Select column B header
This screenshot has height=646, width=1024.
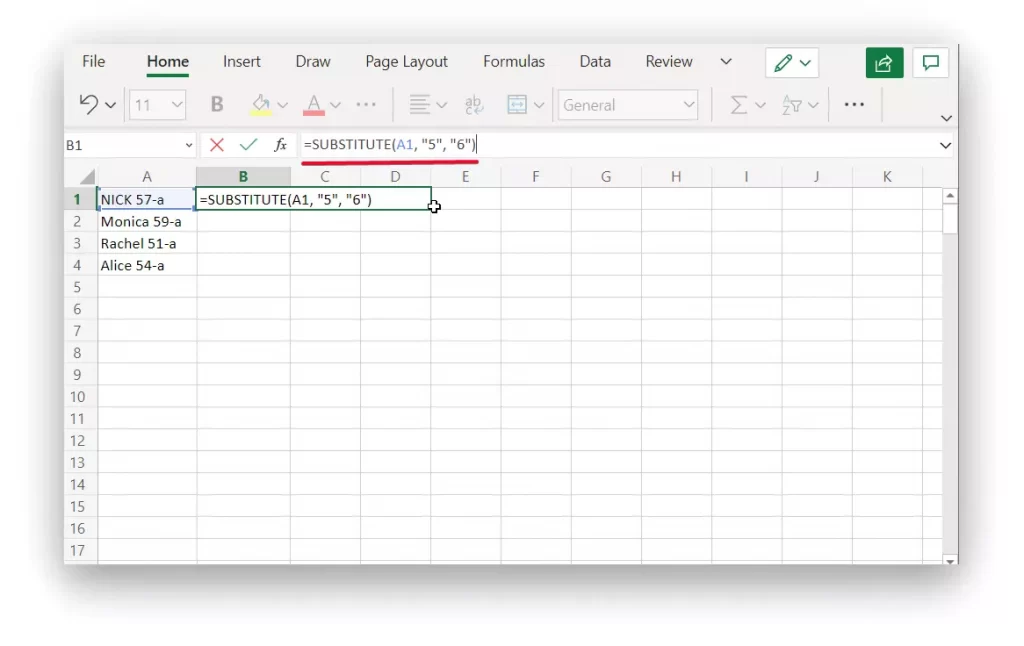[243, 176]
